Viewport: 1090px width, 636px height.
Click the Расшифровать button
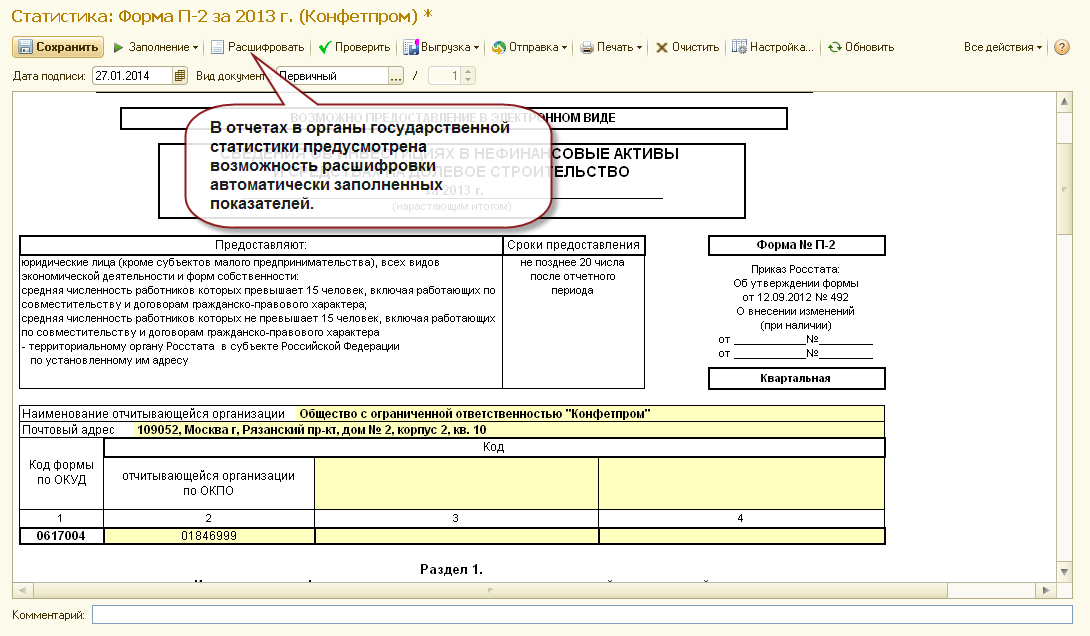coord(258,47)
